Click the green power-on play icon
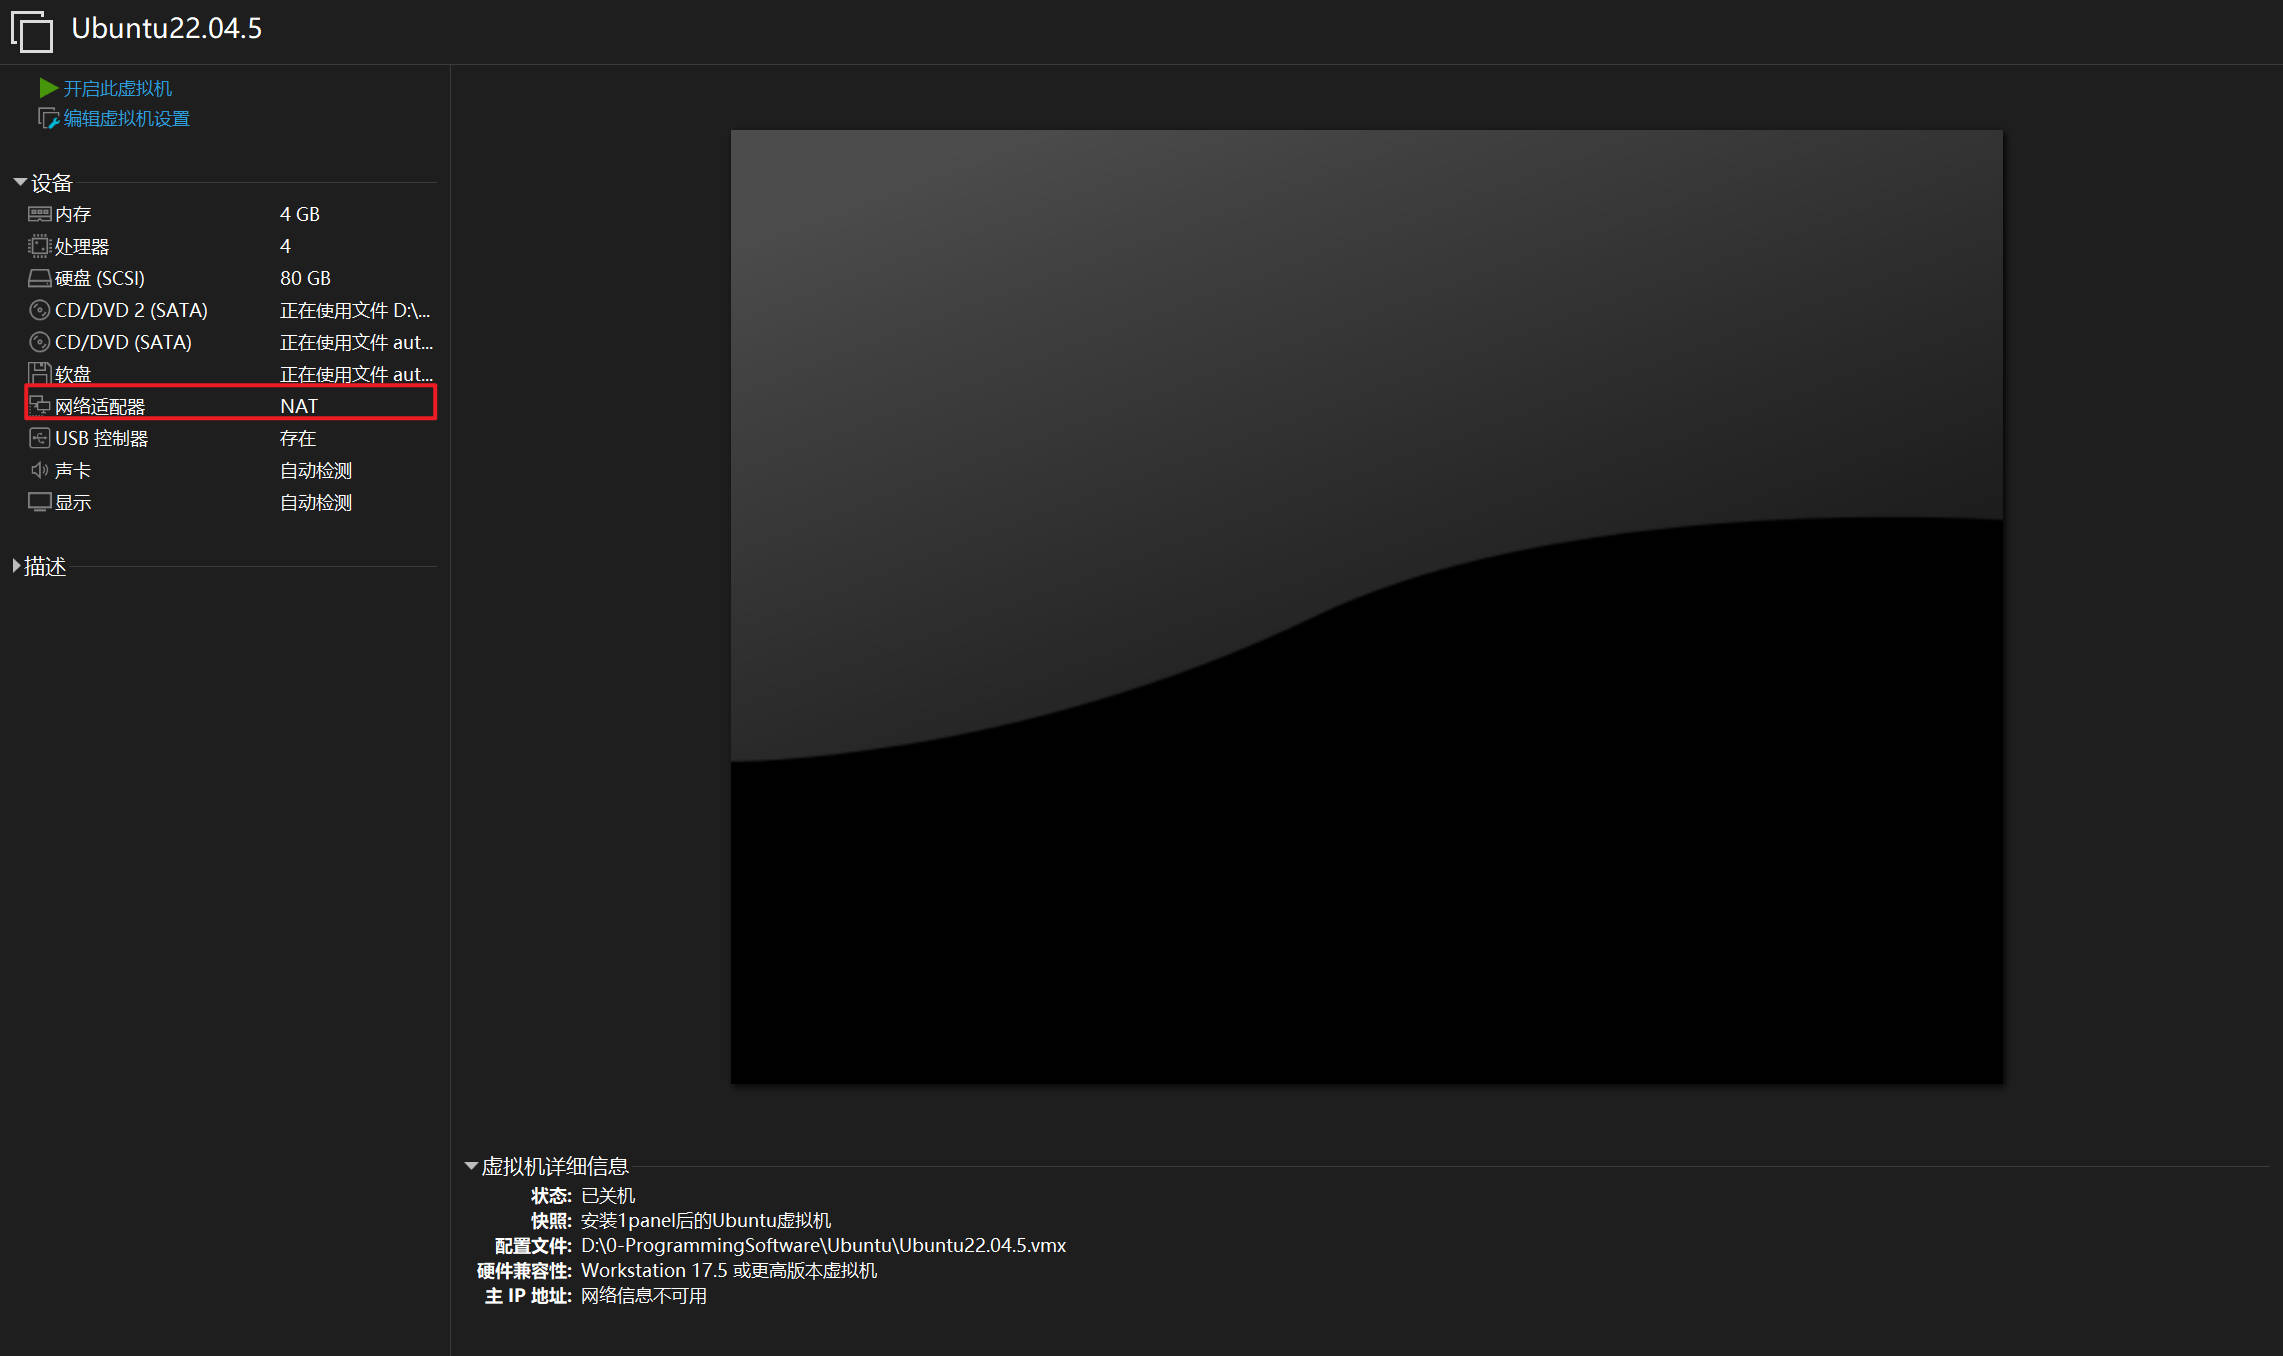2283x1356 pixels. 47,88
